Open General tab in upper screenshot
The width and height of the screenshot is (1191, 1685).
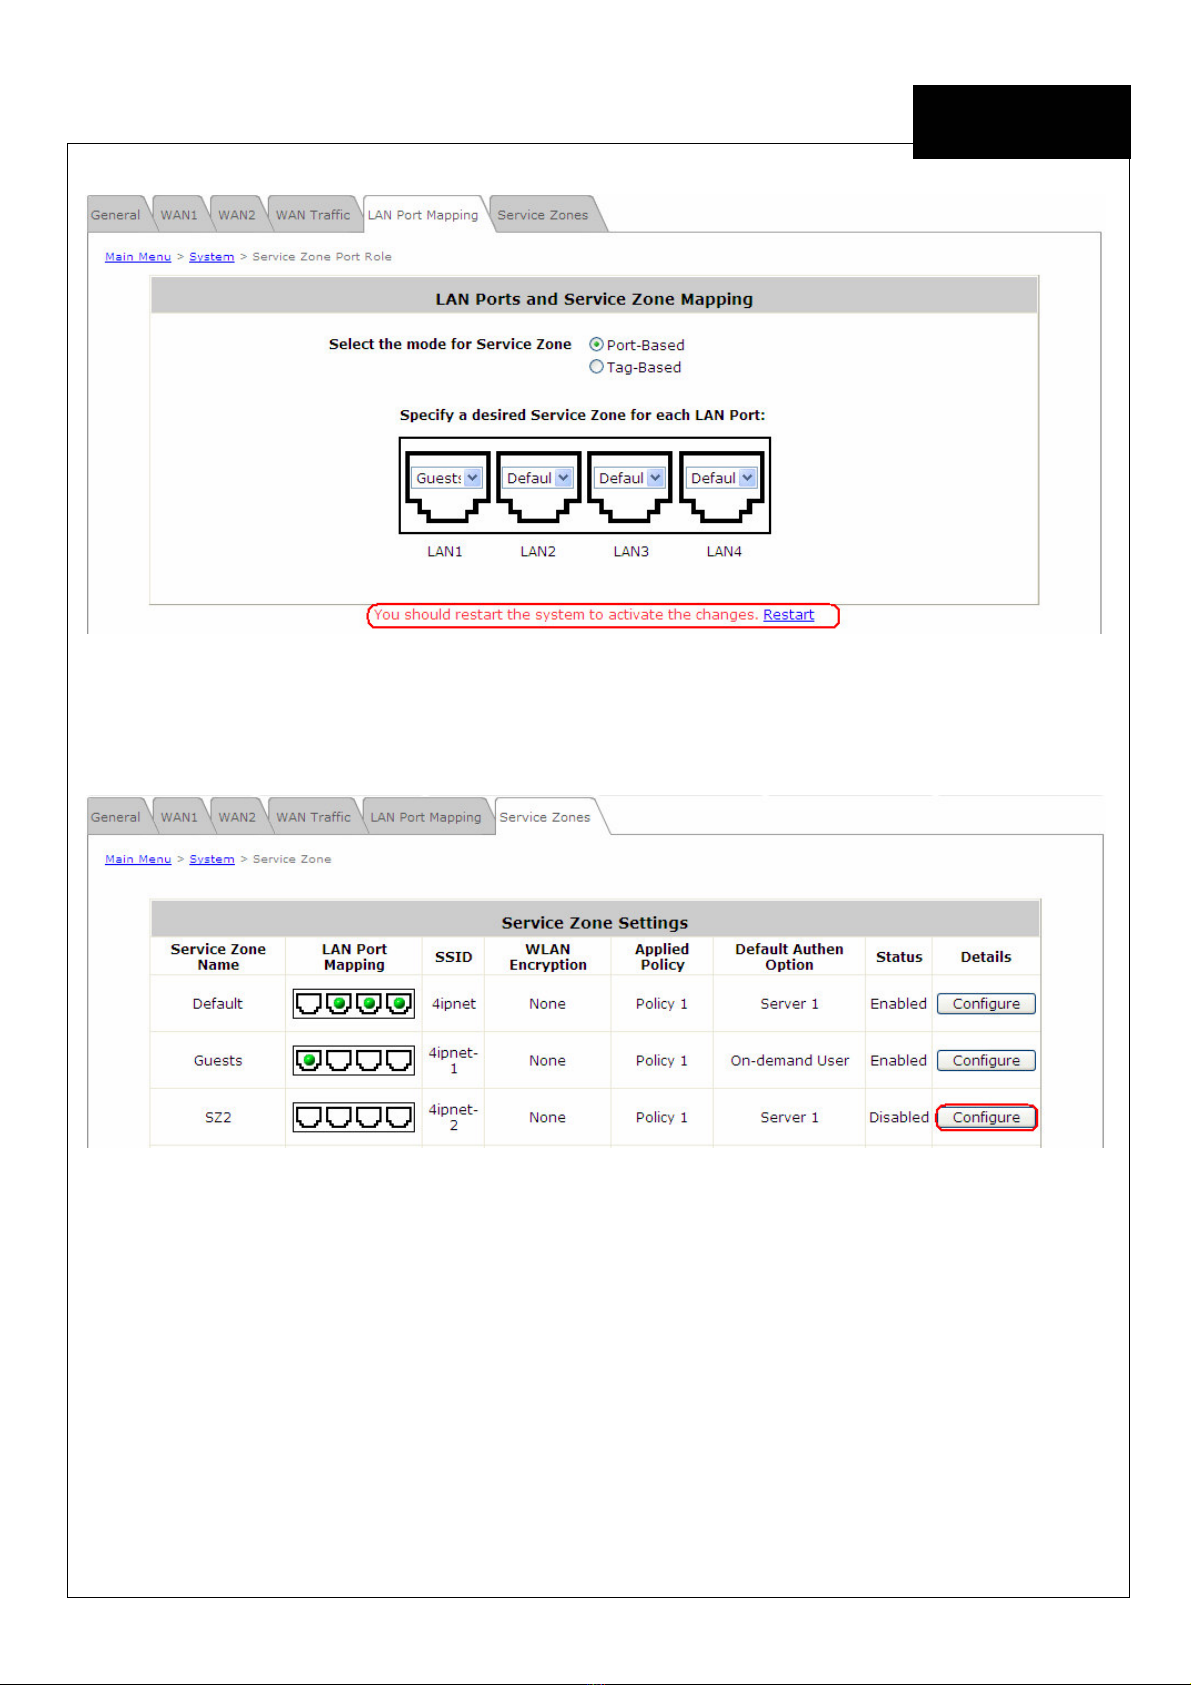[x=116, y=214]
